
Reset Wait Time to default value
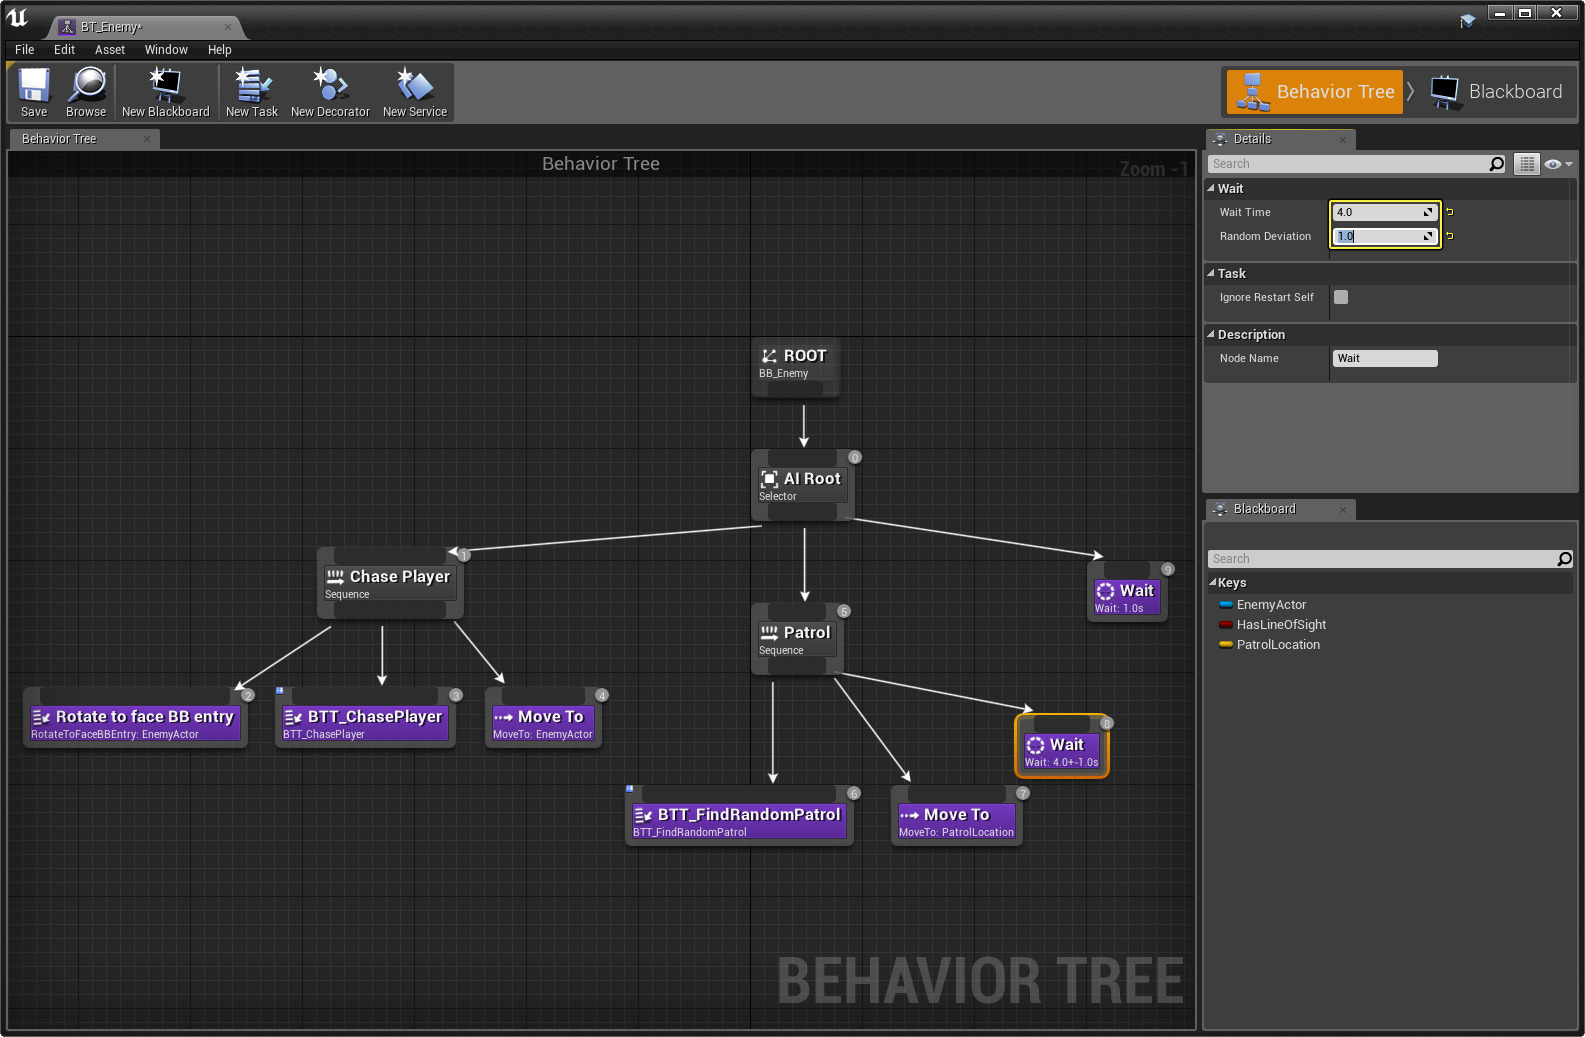(1449, 212)
